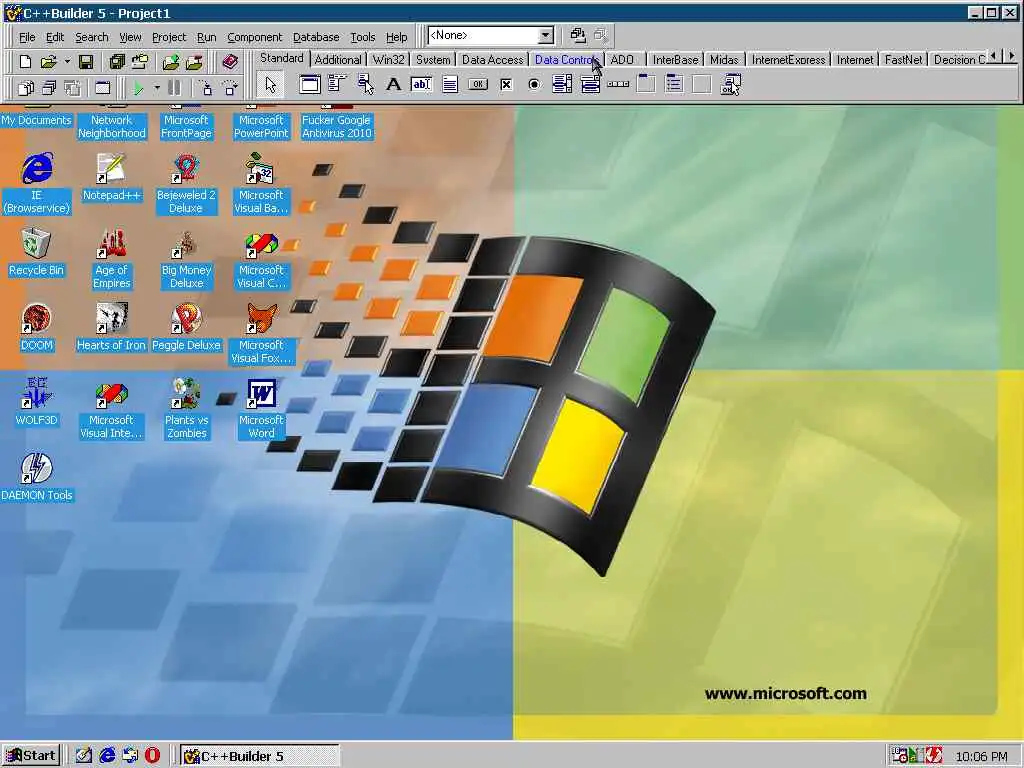Switch to the Additional palette tab
Image resolution: width=1024 pixels, height=768 pixels.
[338, 59]
